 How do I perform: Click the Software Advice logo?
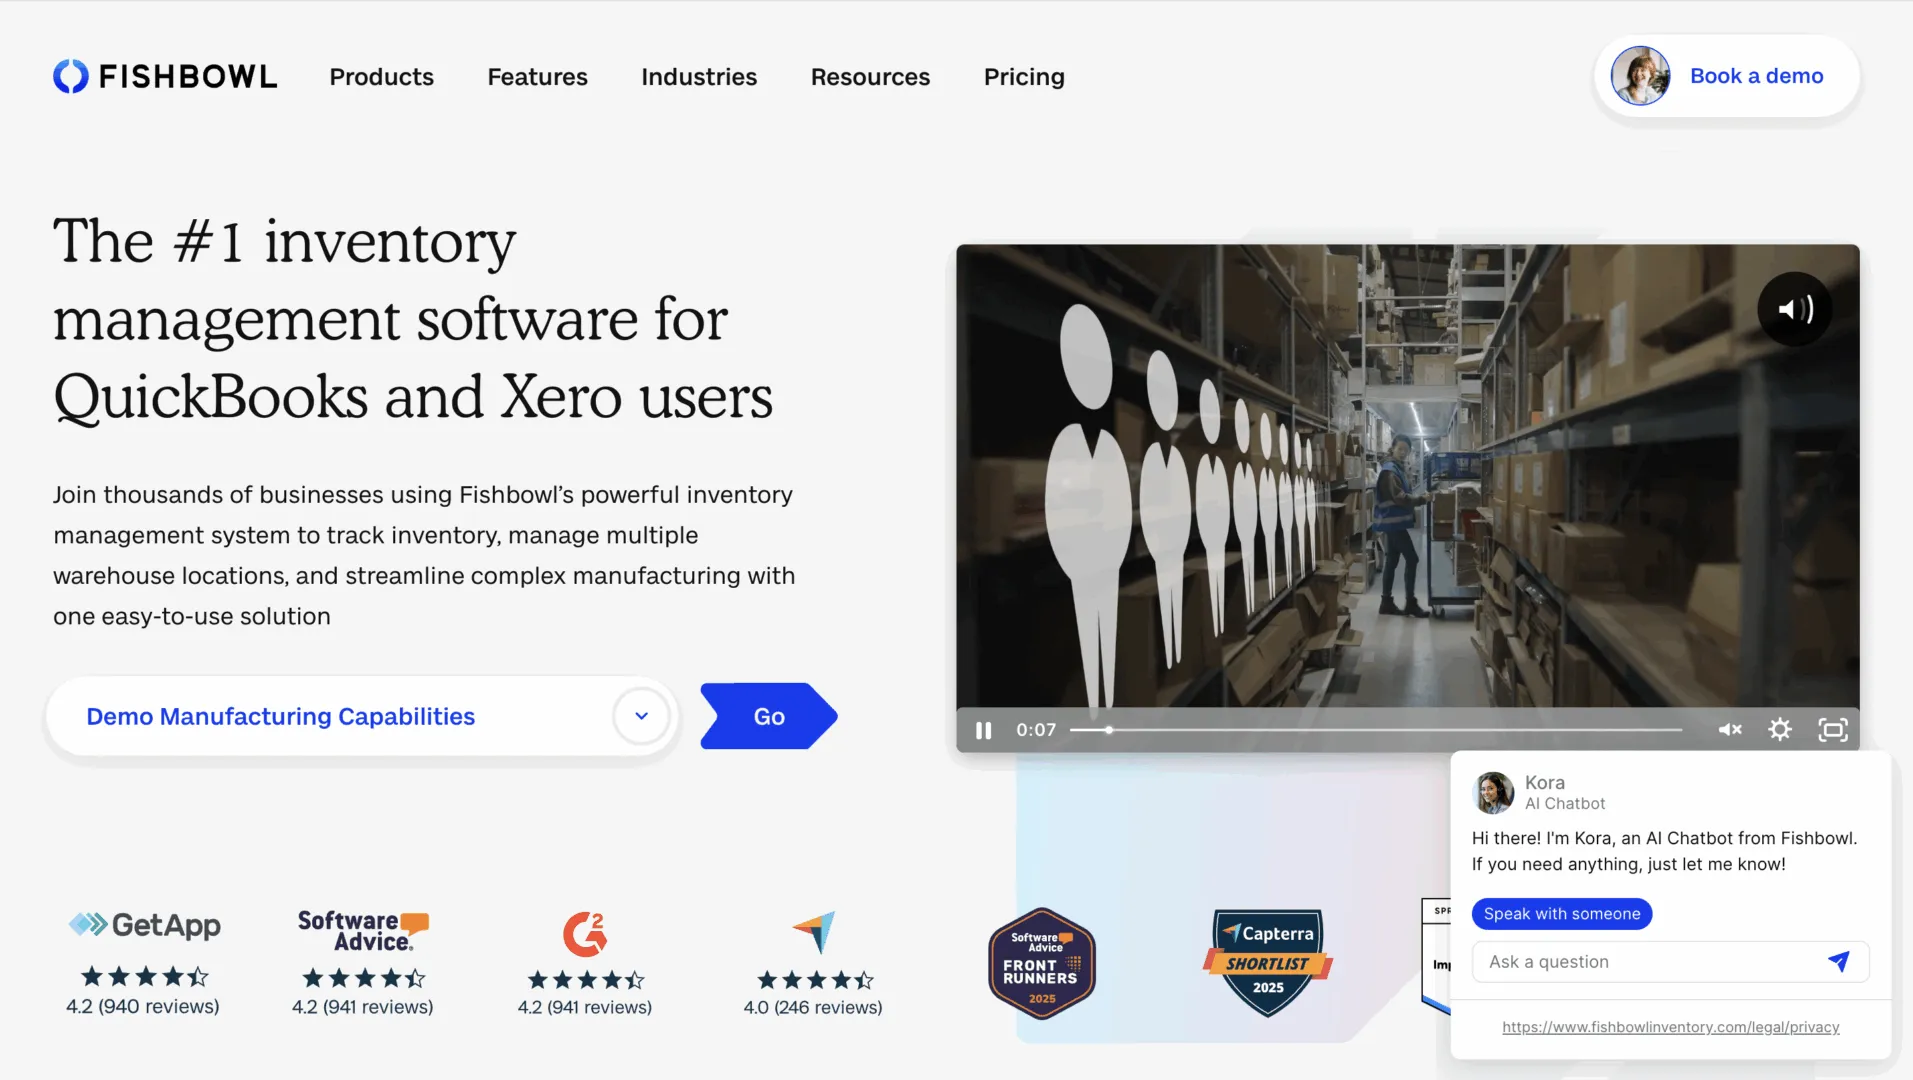point(363,930)
